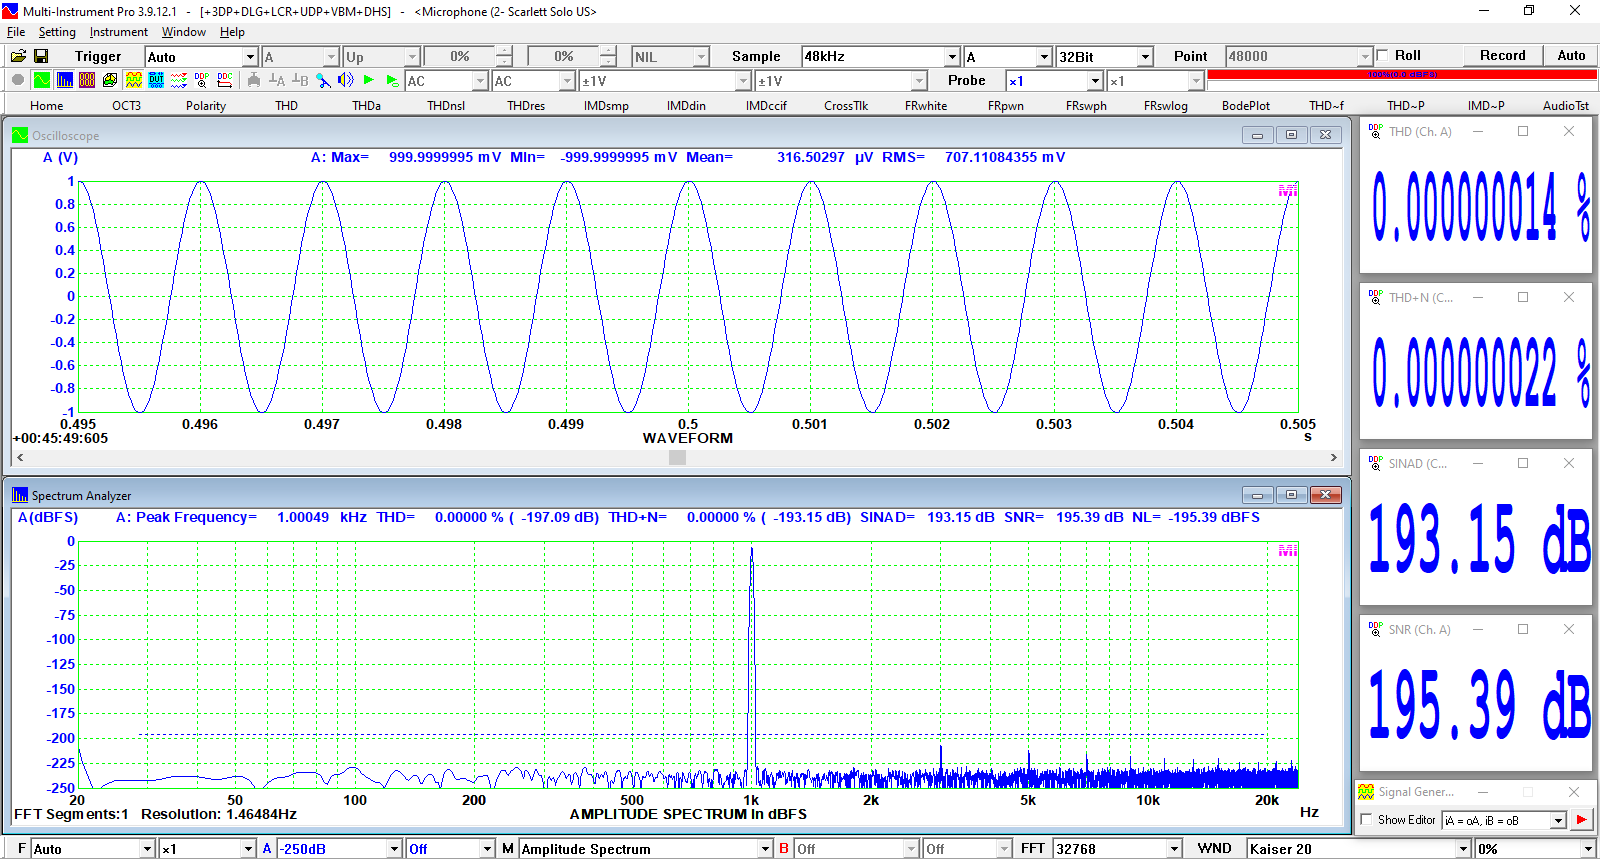Click the channel B marker icon
The width and height of the screenshot is (1600, 860).
pos(300,80)
